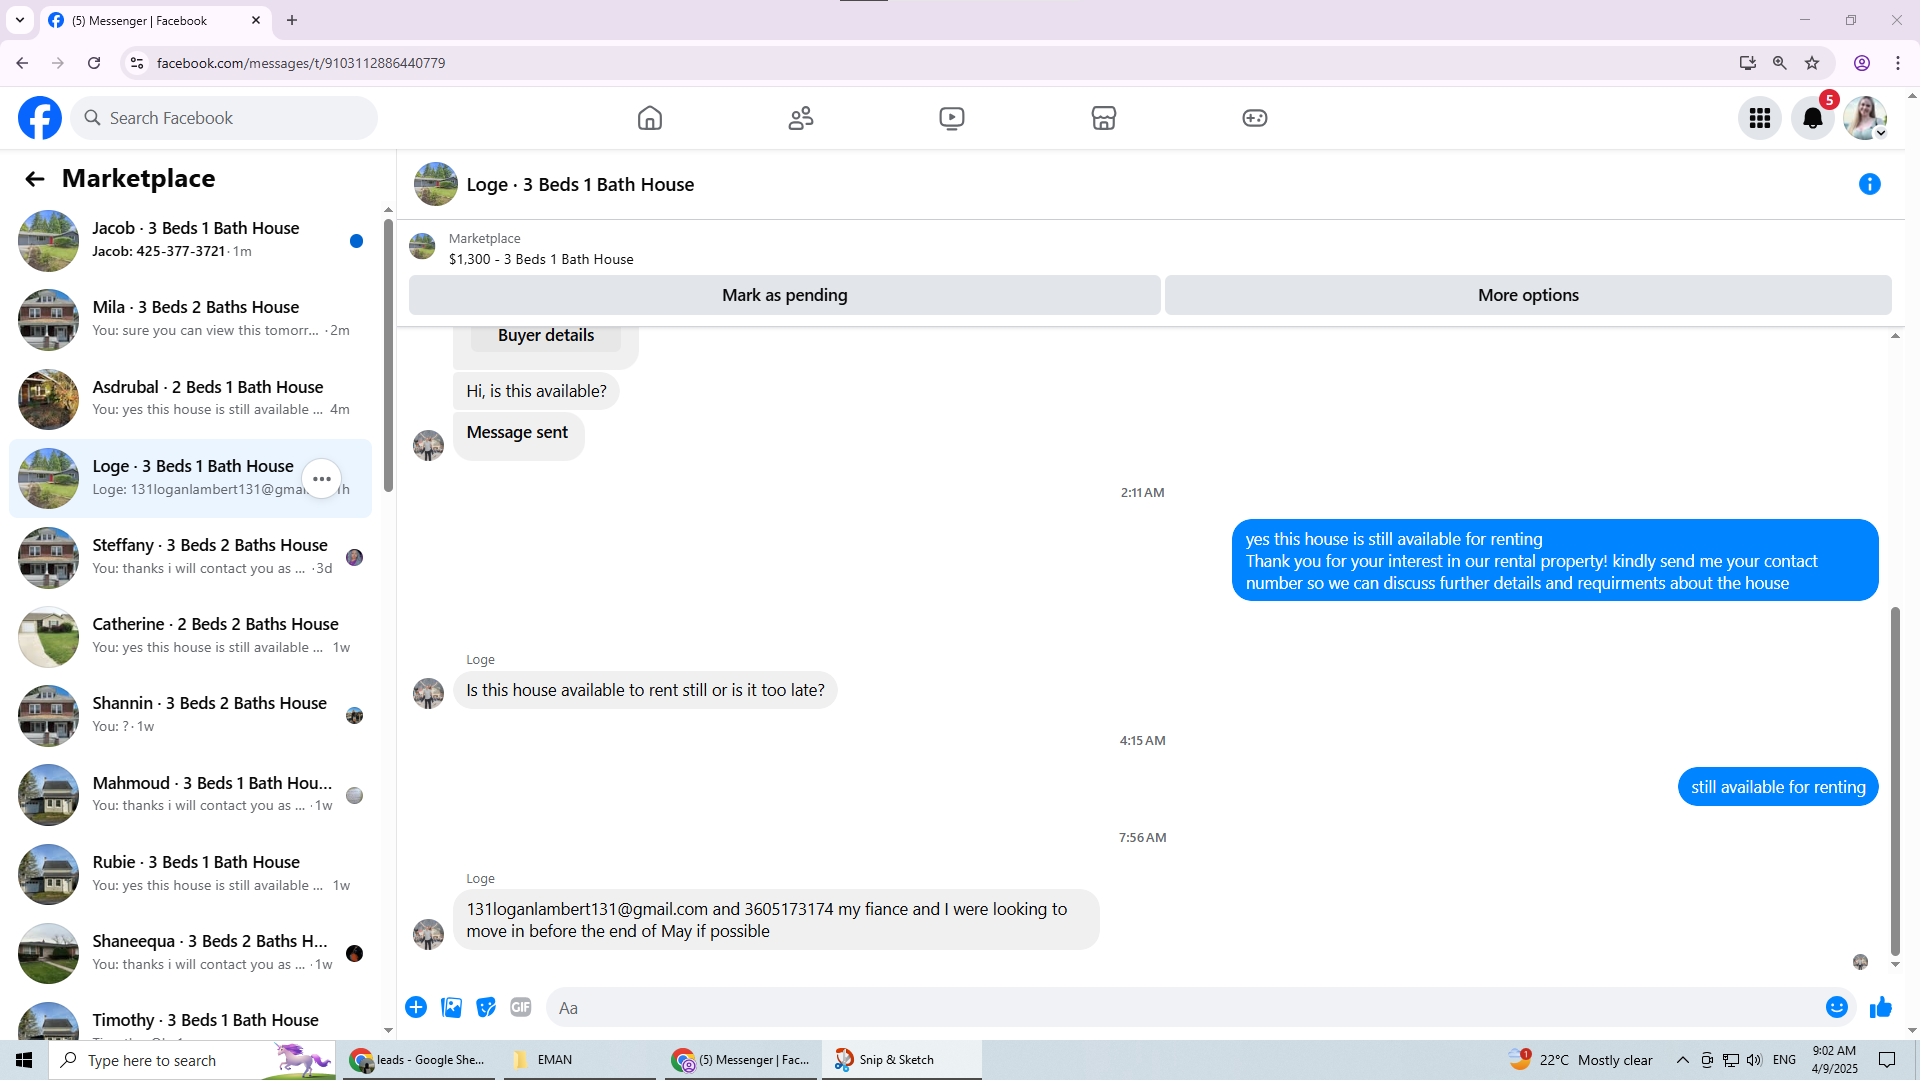Open the Jacob 3 Beds 1 Bath conversation
This screenshot has height=1080, width=1920.
pyautogui.click(x=190, y=241)
